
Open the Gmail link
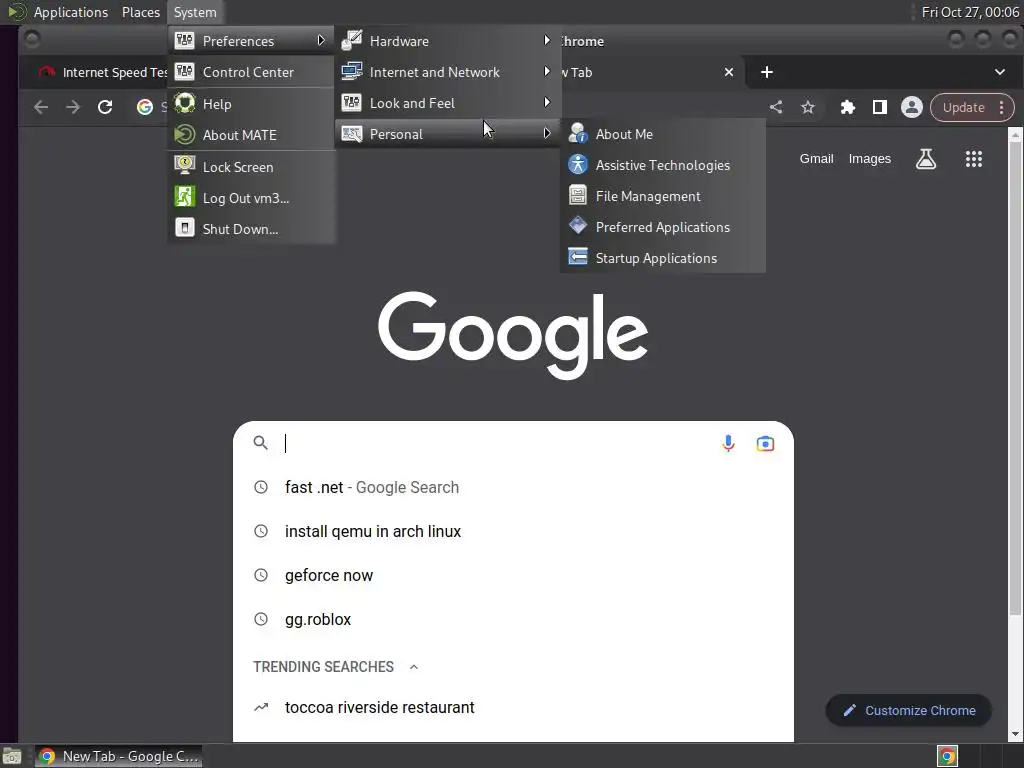[816, 159]
